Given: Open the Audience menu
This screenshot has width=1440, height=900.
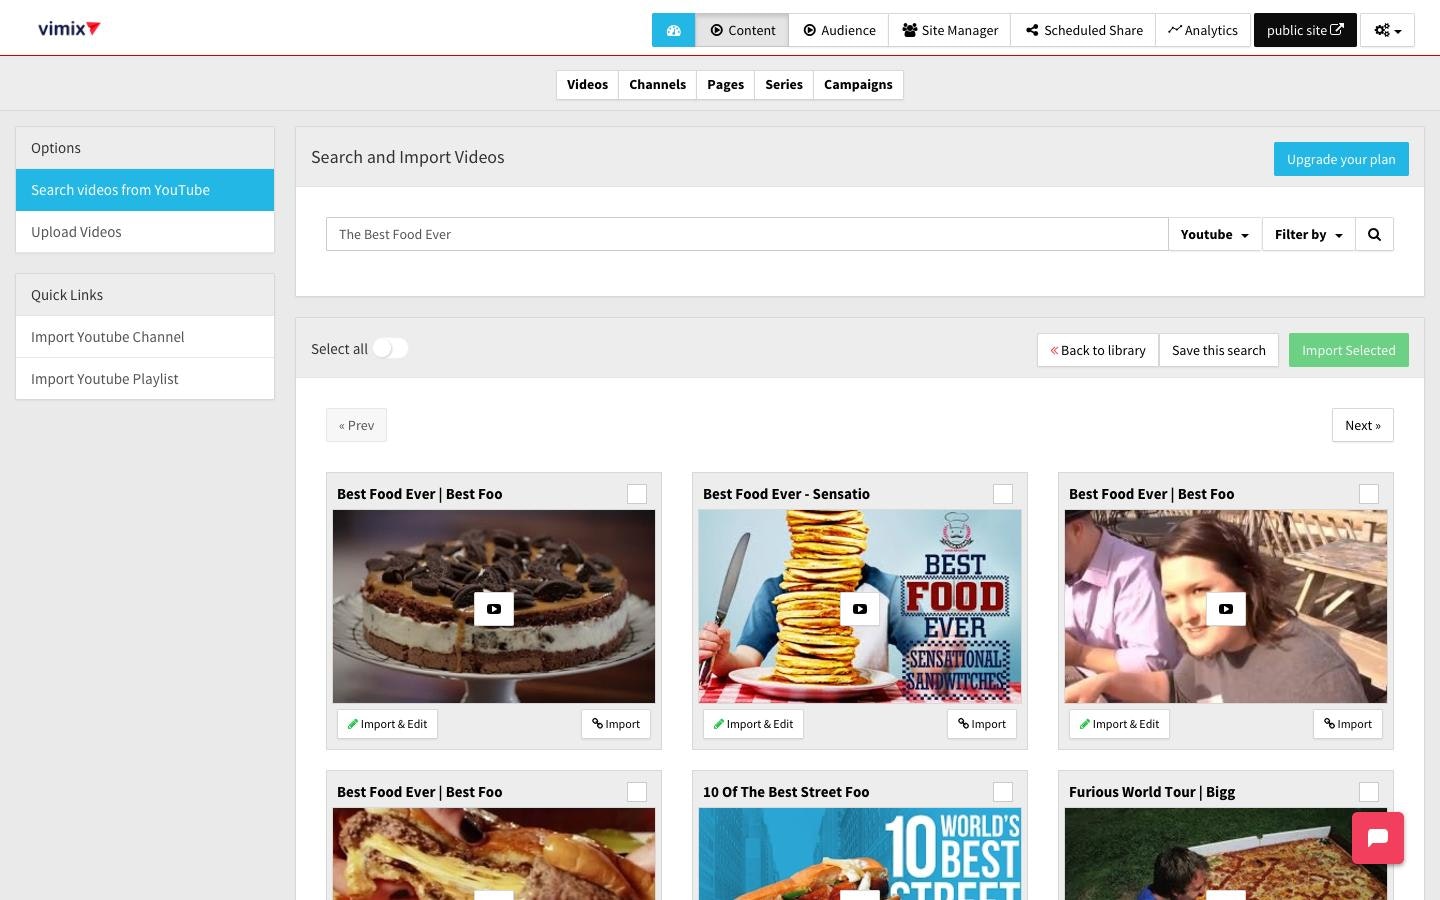Looking at the screenshot, I should point(839,30).
